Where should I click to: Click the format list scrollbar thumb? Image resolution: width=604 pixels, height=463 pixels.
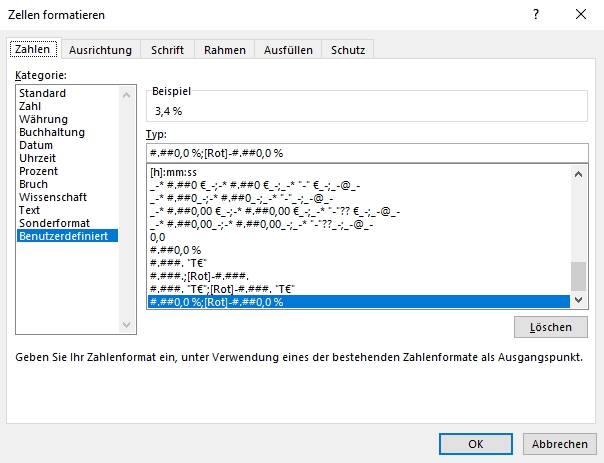click(x=578, y=276)
